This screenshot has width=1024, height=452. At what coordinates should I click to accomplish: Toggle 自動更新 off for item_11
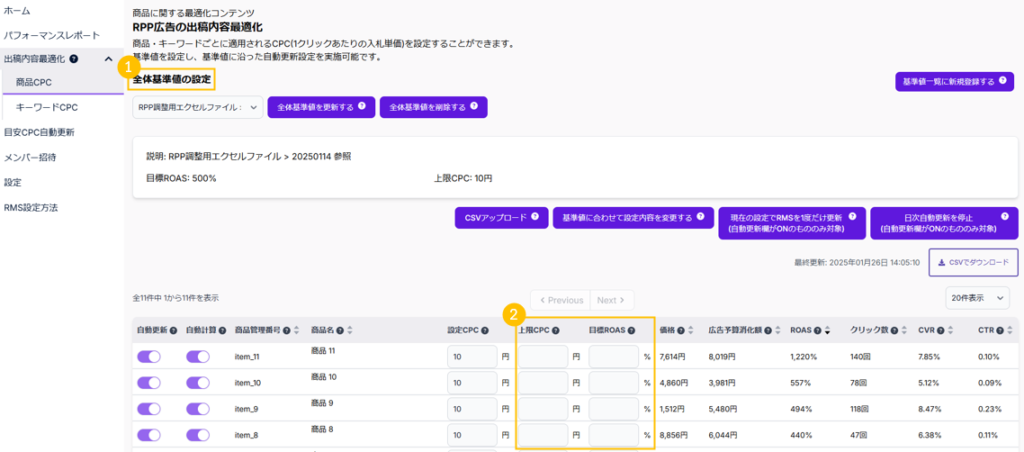tap(149, 356)
